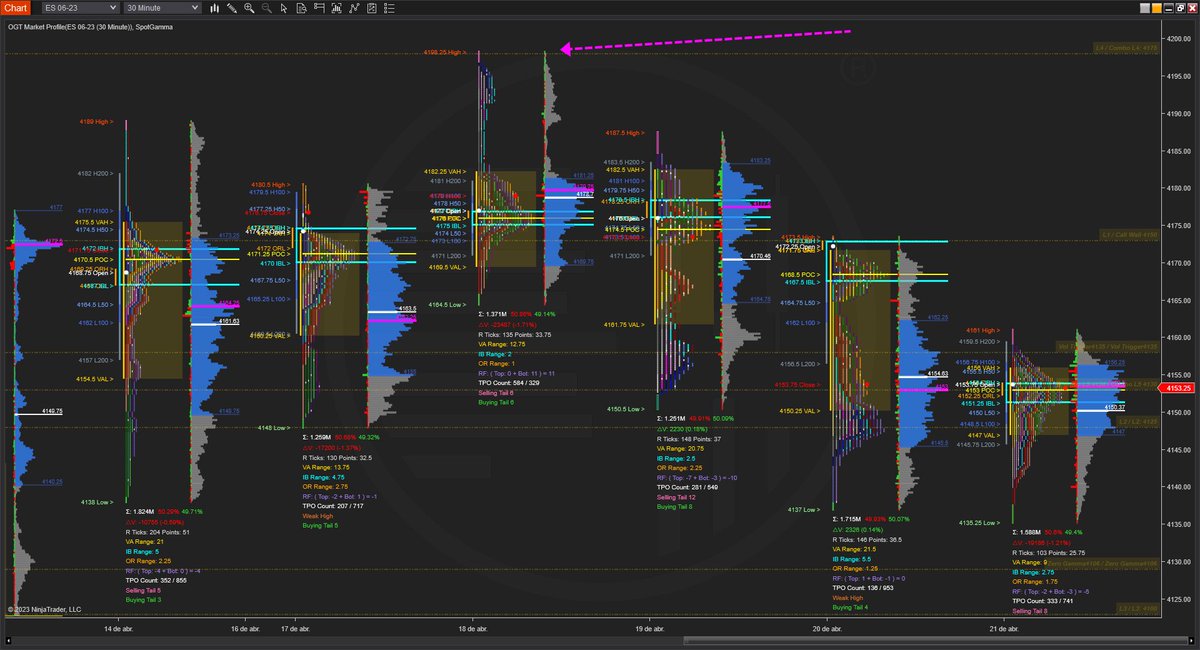
Task: Click the OGT Market Profile indicator label
Action: (90, 26)
